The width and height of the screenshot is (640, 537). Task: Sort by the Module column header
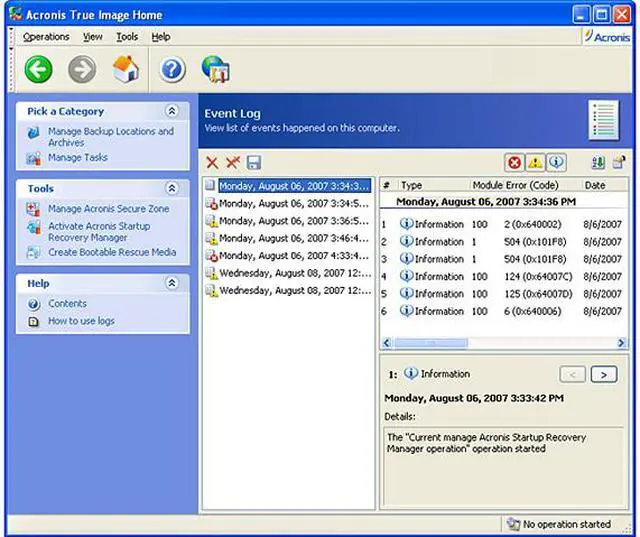488,185
